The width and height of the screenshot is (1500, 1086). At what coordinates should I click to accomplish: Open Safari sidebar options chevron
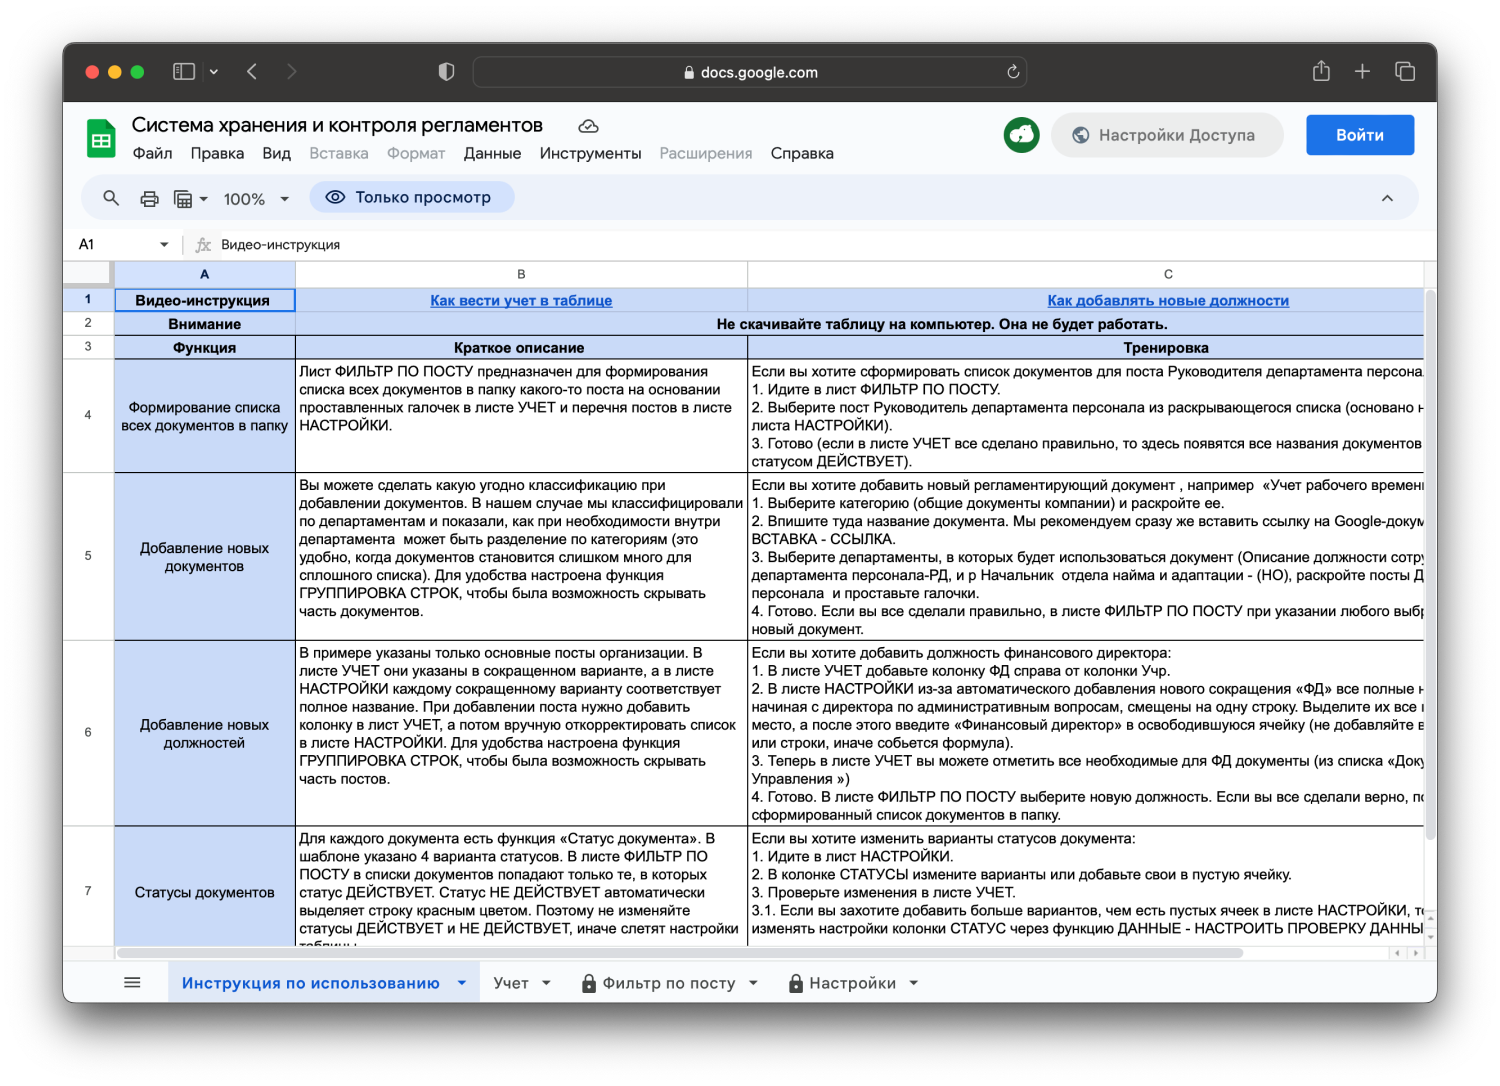(x=214, y=72)
